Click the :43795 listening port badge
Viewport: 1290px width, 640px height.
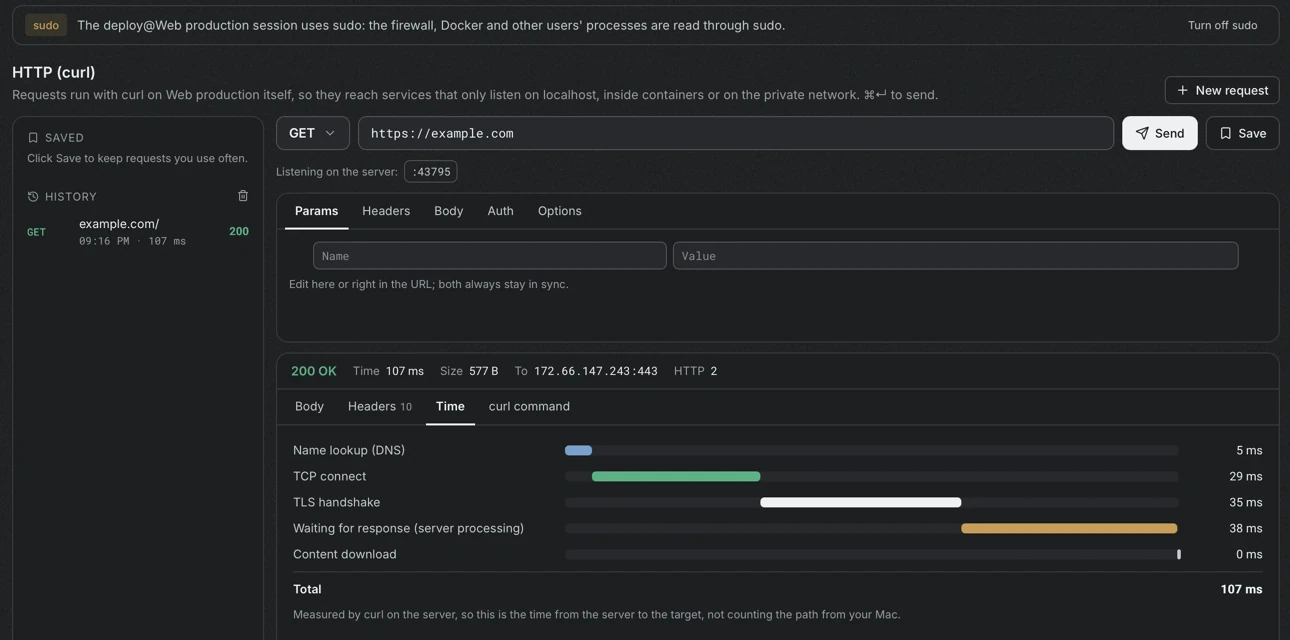[431, 172]
